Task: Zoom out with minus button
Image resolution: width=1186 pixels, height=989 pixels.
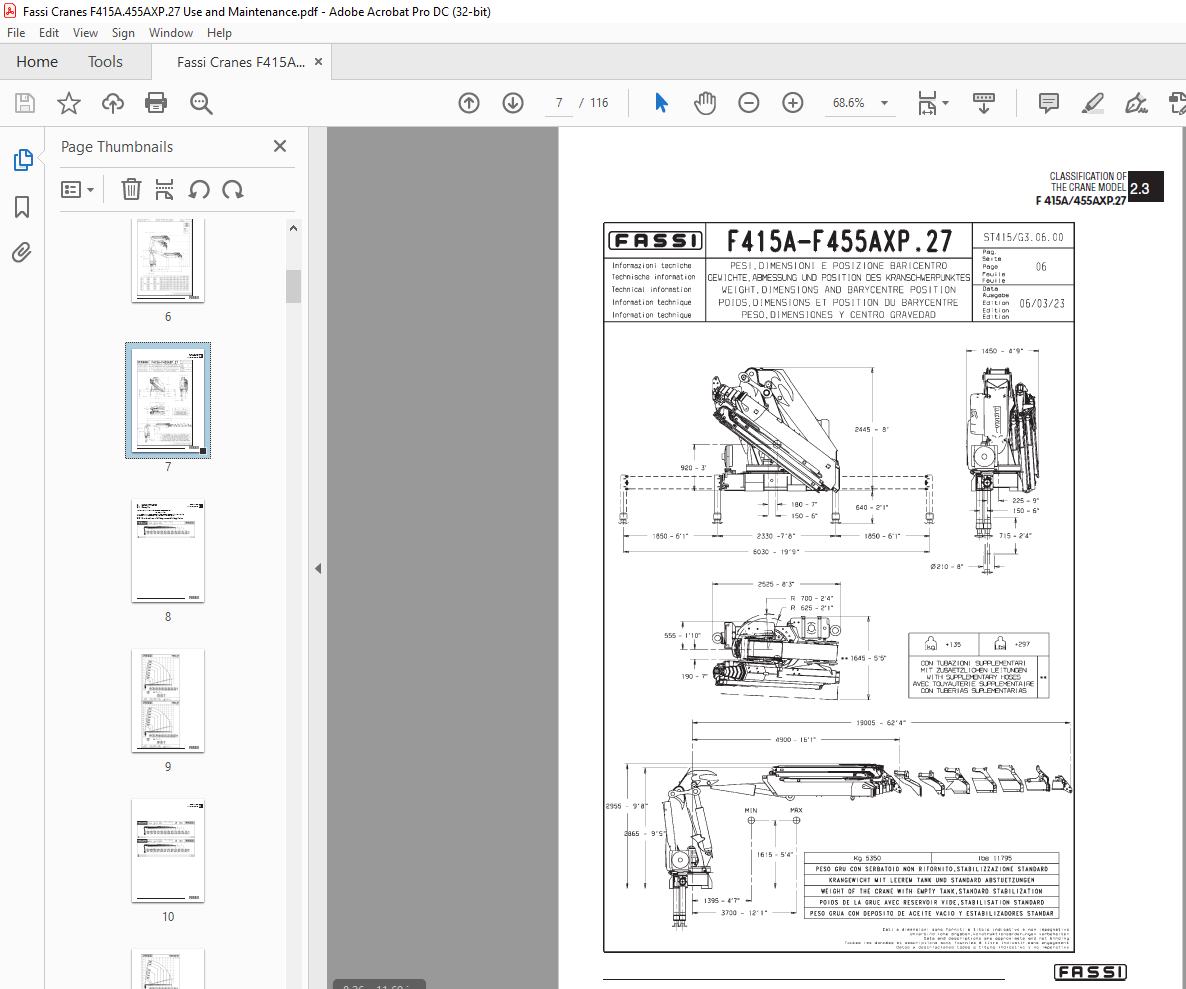Action: click(749, 103)
